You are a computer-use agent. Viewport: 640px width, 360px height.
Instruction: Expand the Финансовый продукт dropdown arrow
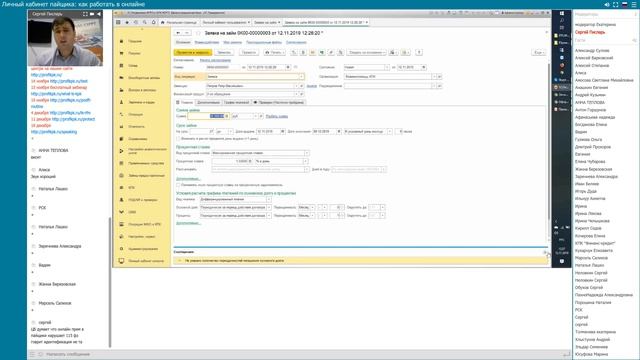point(296,94)
